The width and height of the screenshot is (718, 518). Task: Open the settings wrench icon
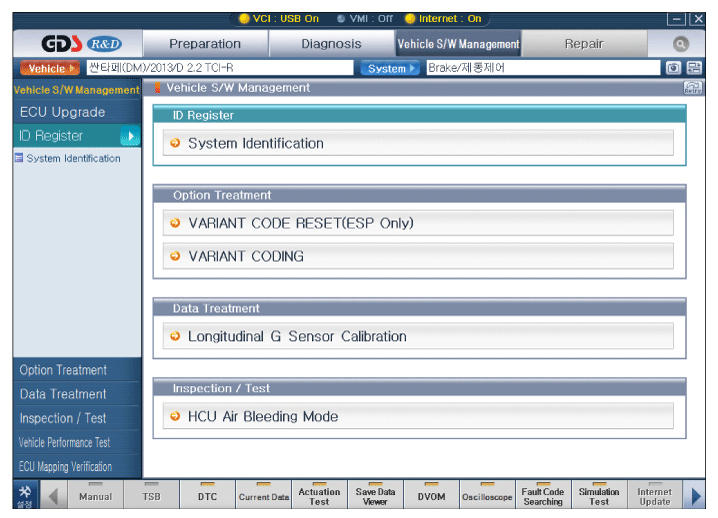pyautogui.click(x=24, y=494)
